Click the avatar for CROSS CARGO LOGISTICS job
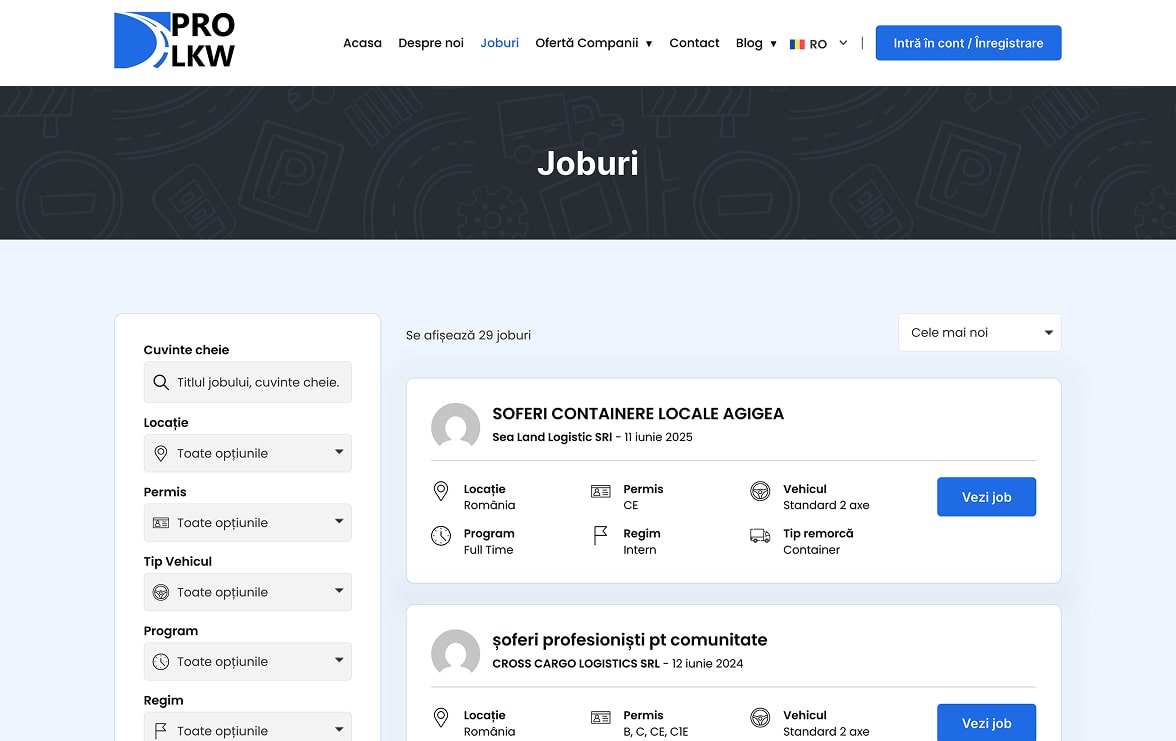Viewport: 1176px width, 741px height. point(455,653)
